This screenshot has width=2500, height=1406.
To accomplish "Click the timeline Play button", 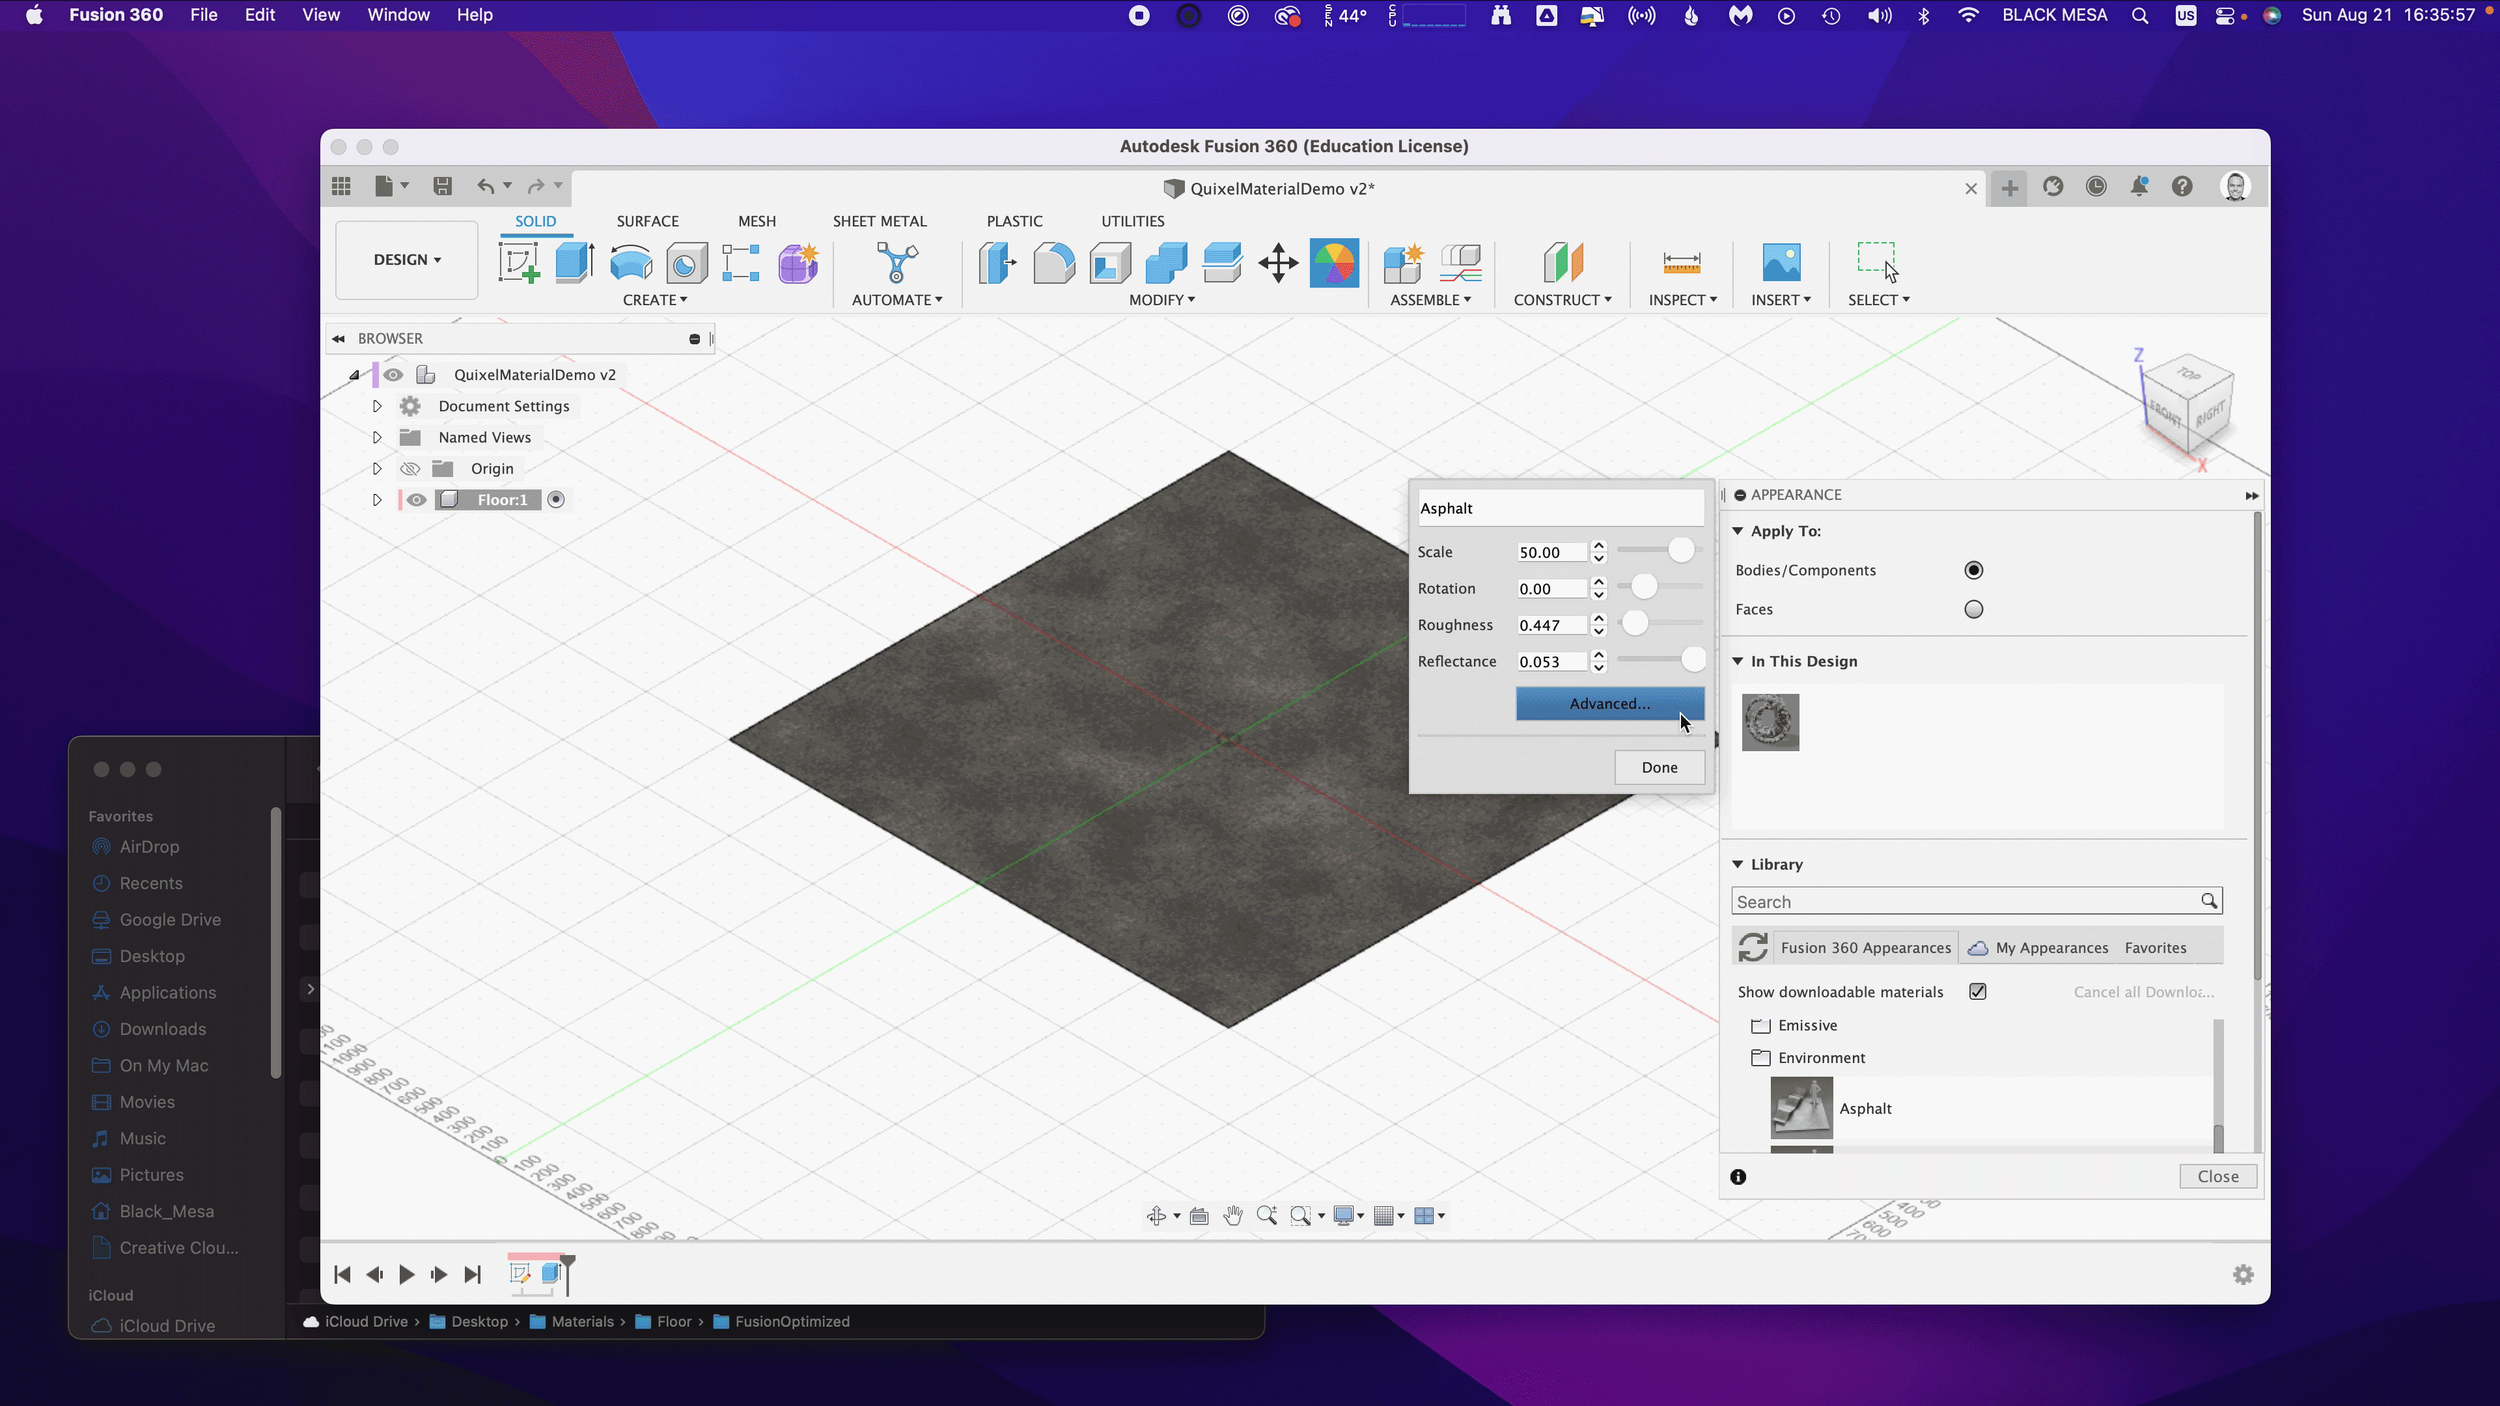I will [x=406, y=1275].
